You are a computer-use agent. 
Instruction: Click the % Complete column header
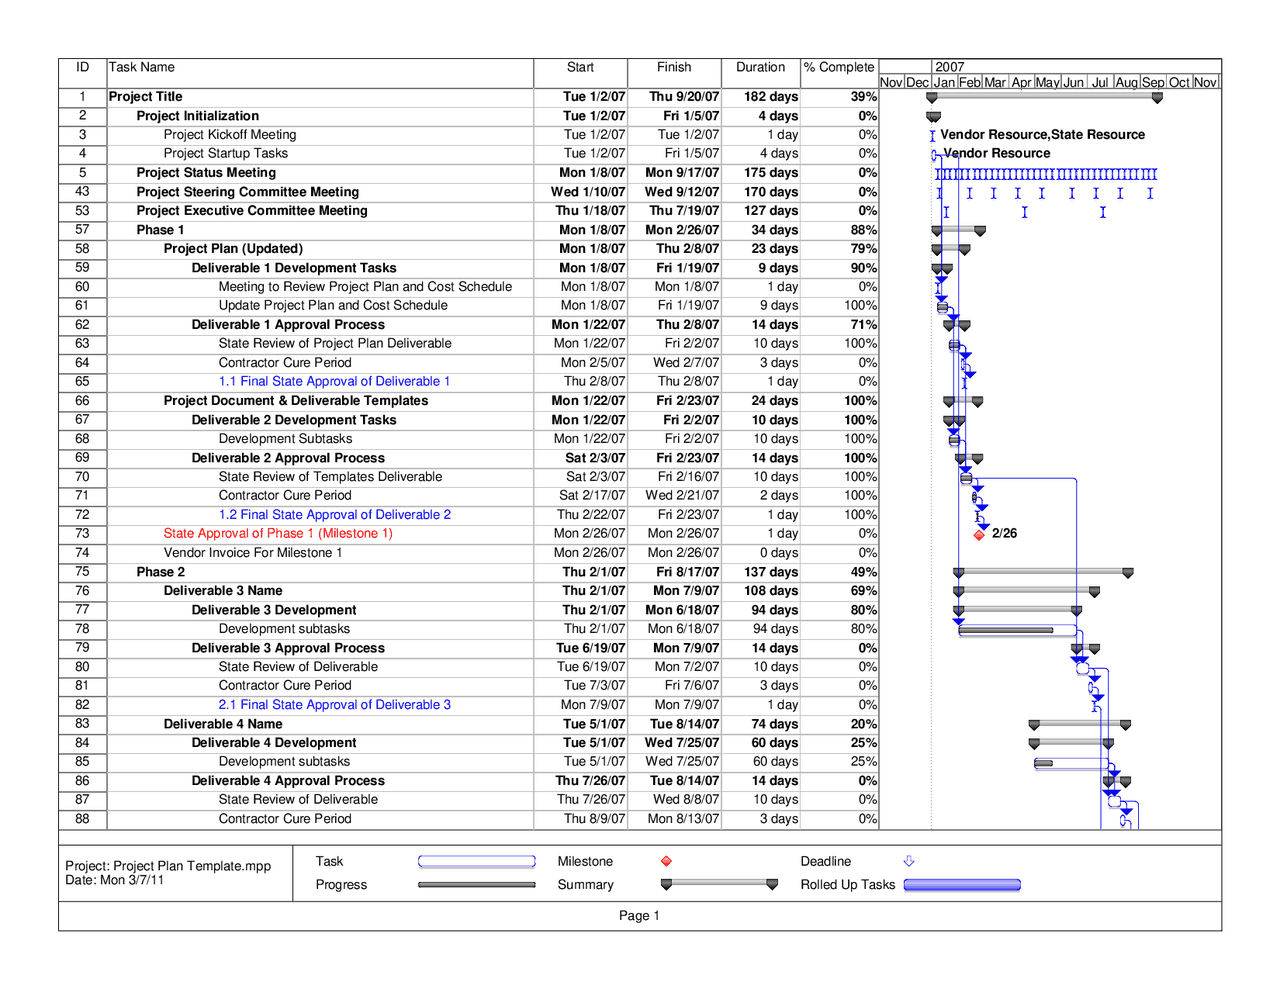point(838,67)
